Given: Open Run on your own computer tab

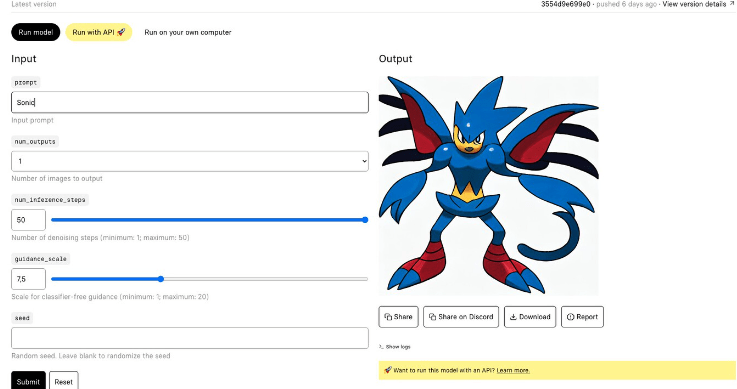Looking at the screenshot, I should tap(188, 32).
